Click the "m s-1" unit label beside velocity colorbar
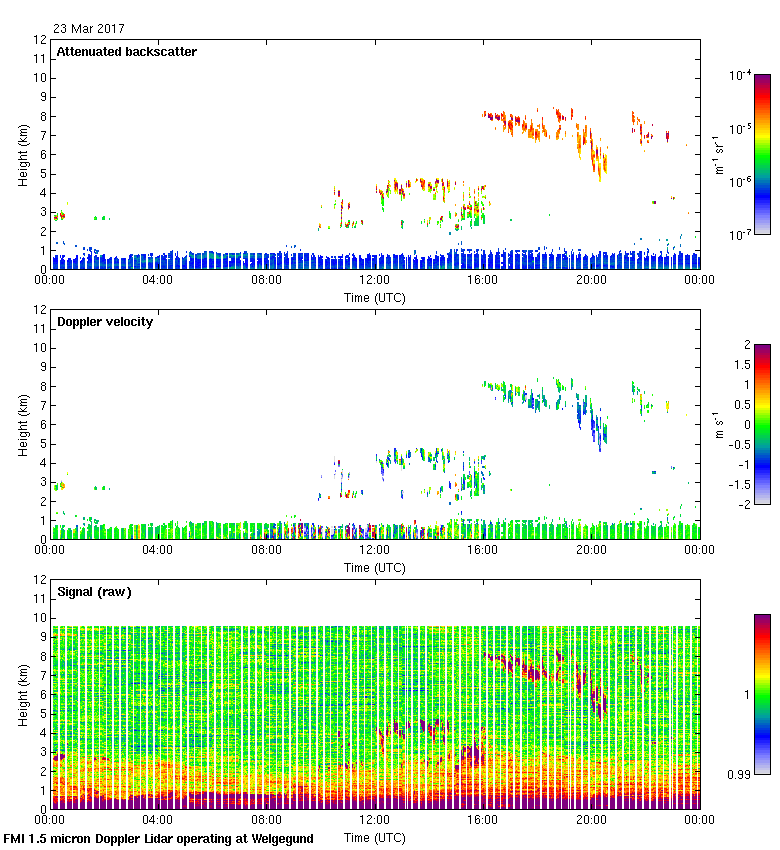The width and height of the screenshot is (780, 850). pos(720,424)
